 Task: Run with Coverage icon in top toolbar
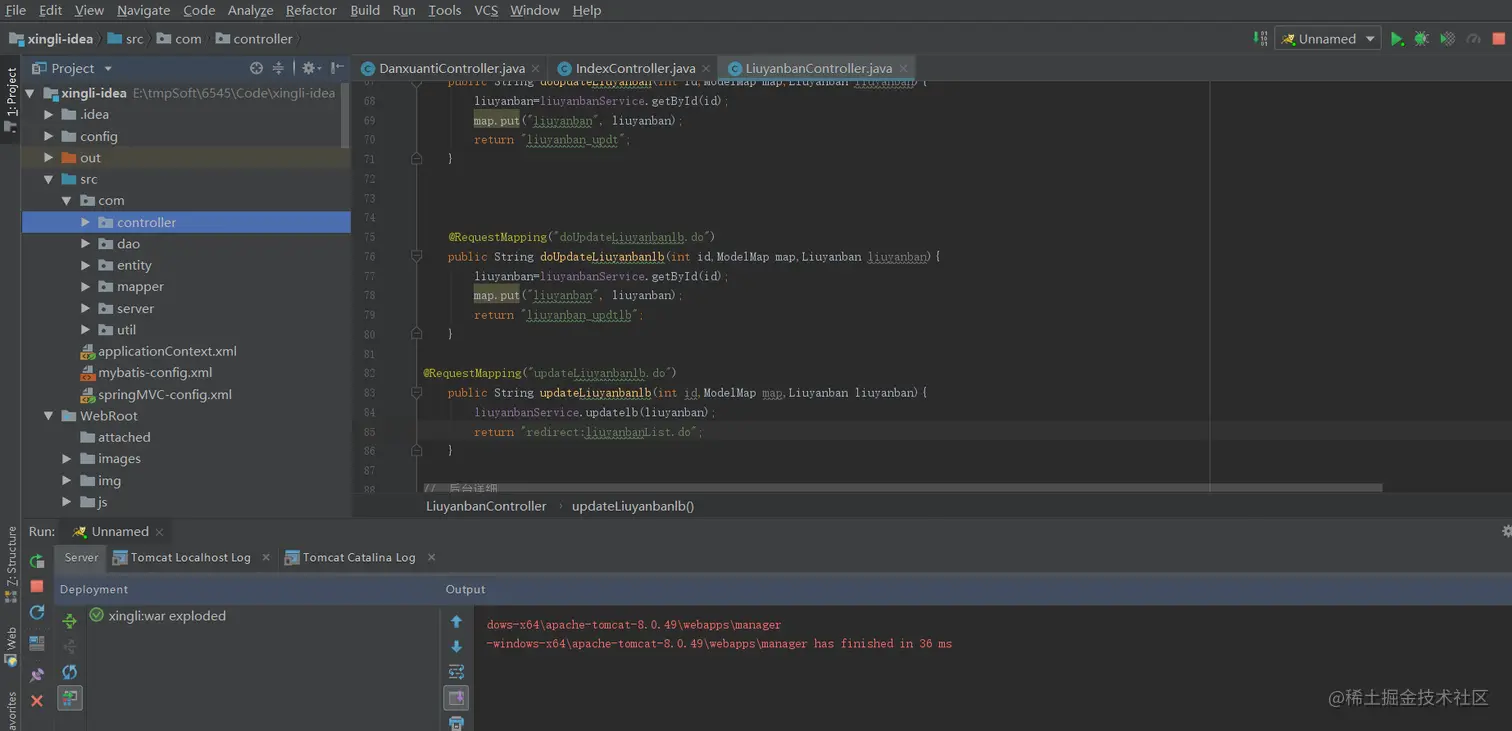coord(1447,39)
